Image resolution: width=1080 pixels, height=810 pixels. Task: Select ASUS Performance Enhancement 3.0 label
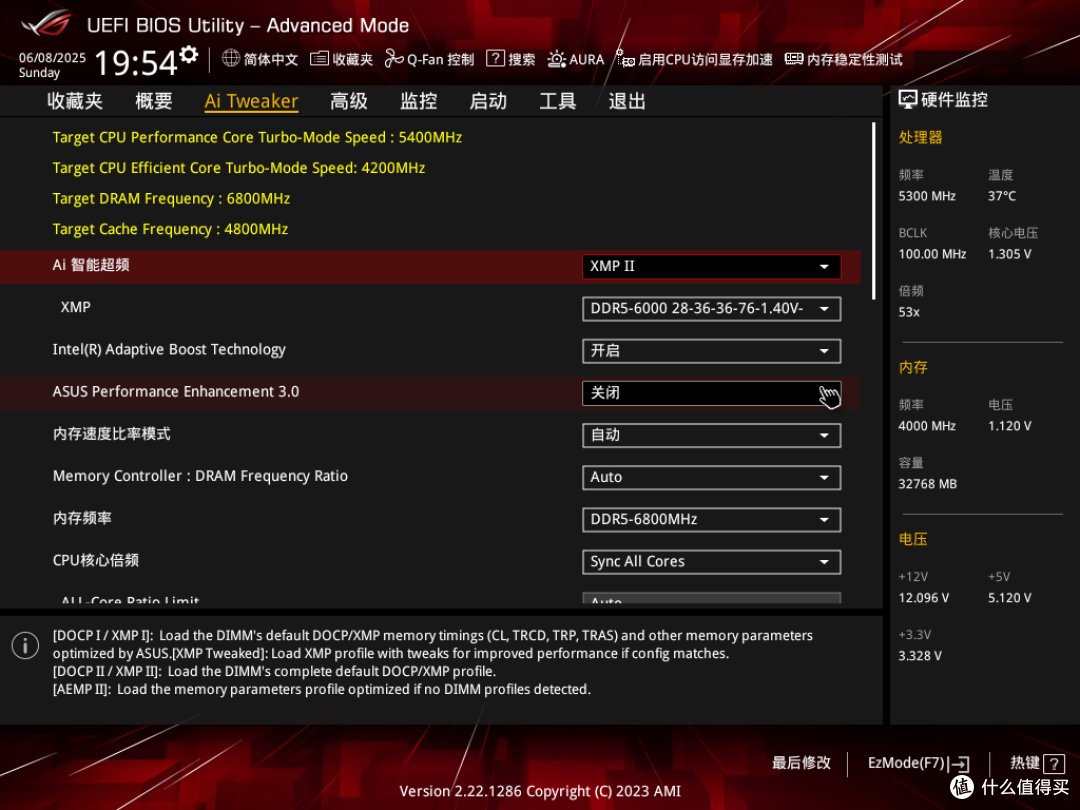coord(176,392)
